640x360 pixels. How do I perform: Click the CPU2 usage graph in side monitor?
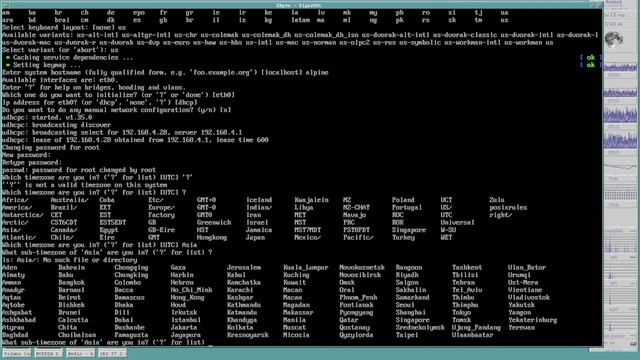click(x=620, y=114)
